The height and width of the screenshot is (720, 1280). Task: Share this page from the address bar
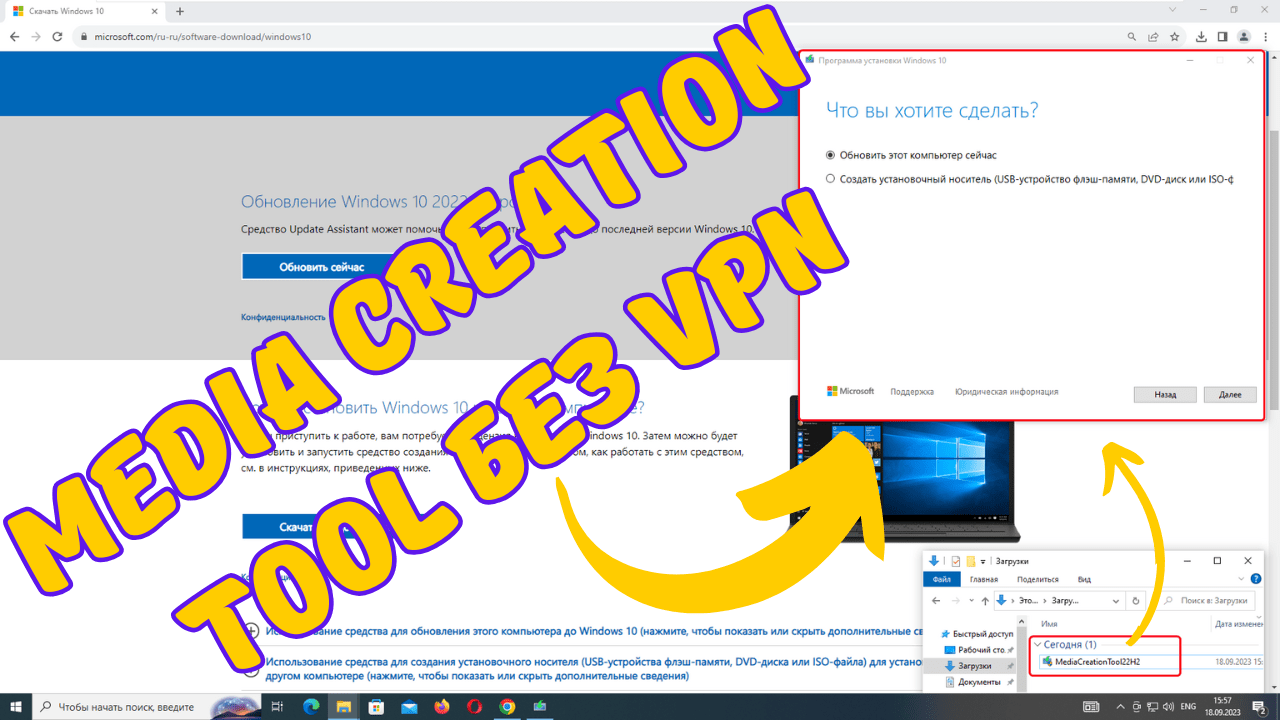click(x=1153, y=36)
